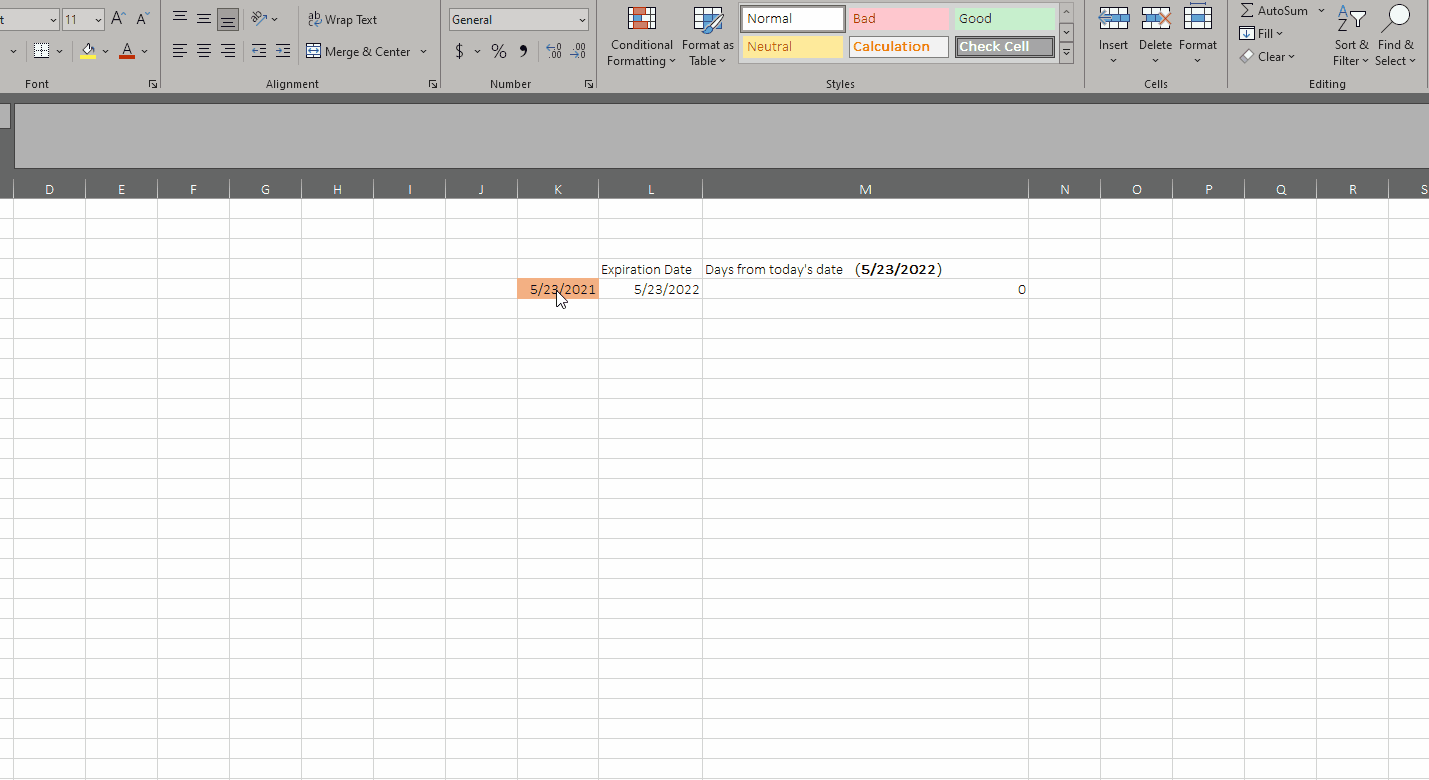Viewport: 1429px width, 780px height.
Task: Open Conditional Formatting menu
Action: coord(641,36)
